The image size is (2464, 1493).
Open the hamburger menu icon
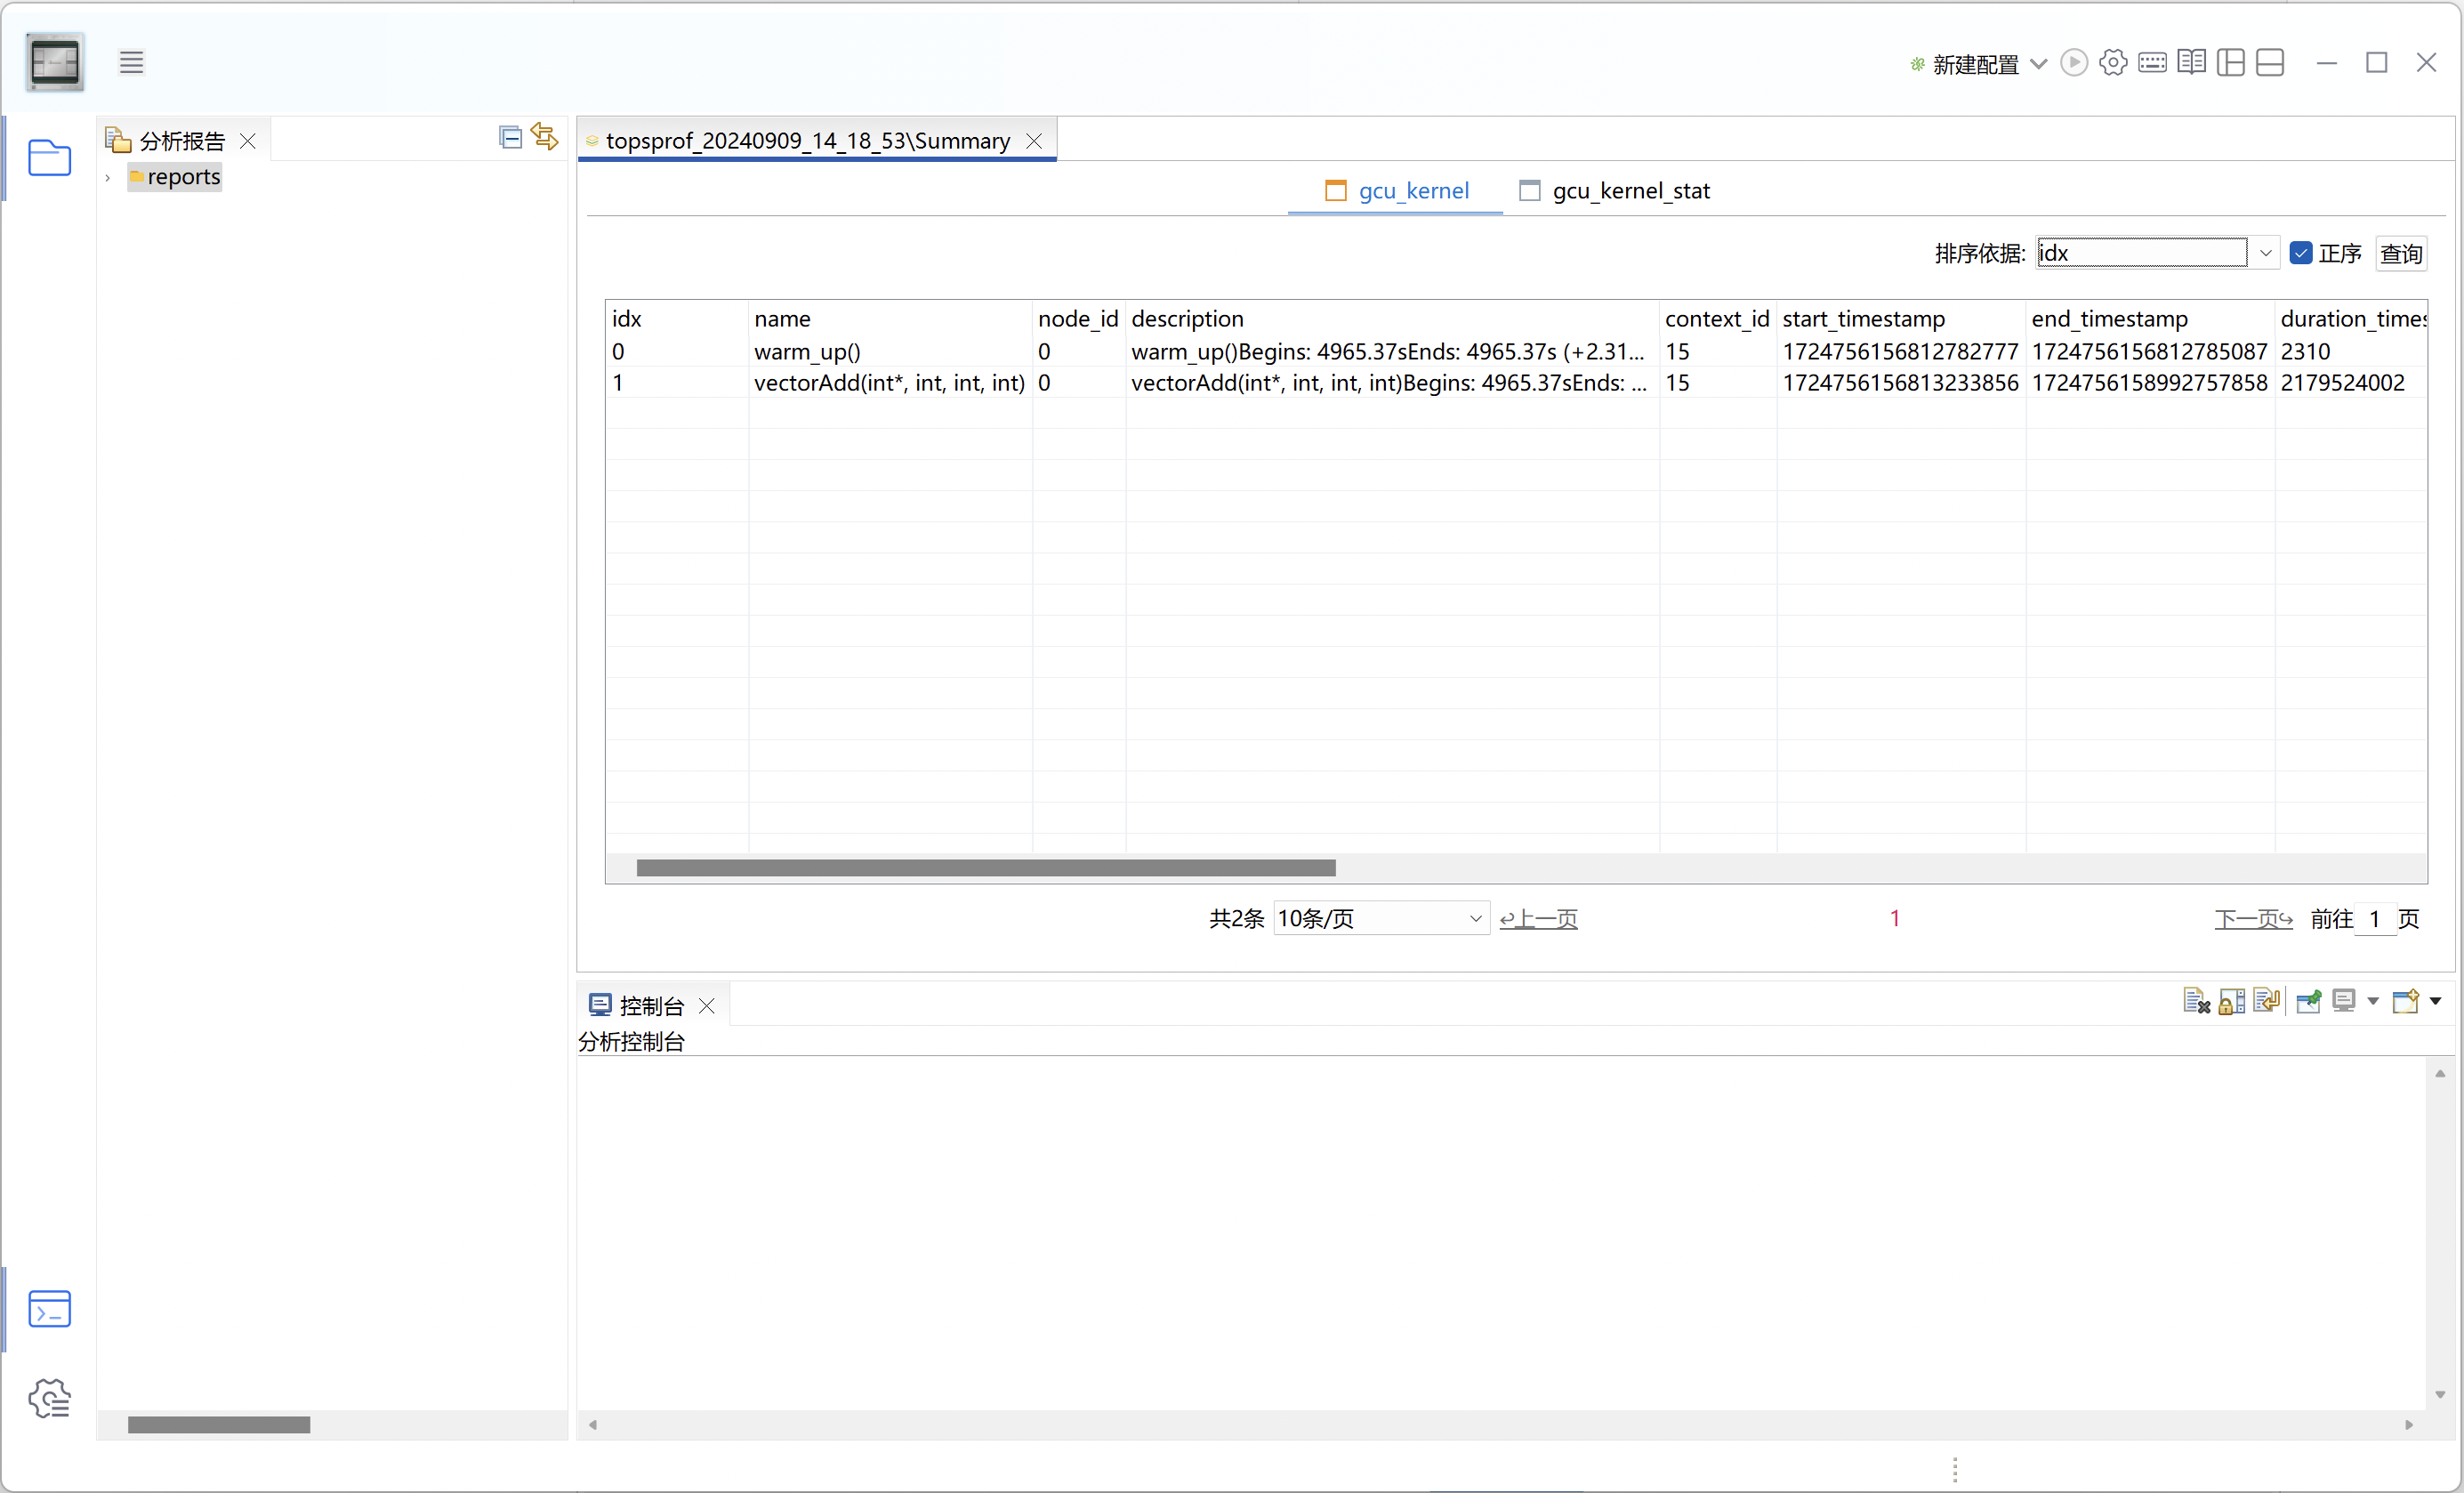point(131,62)
